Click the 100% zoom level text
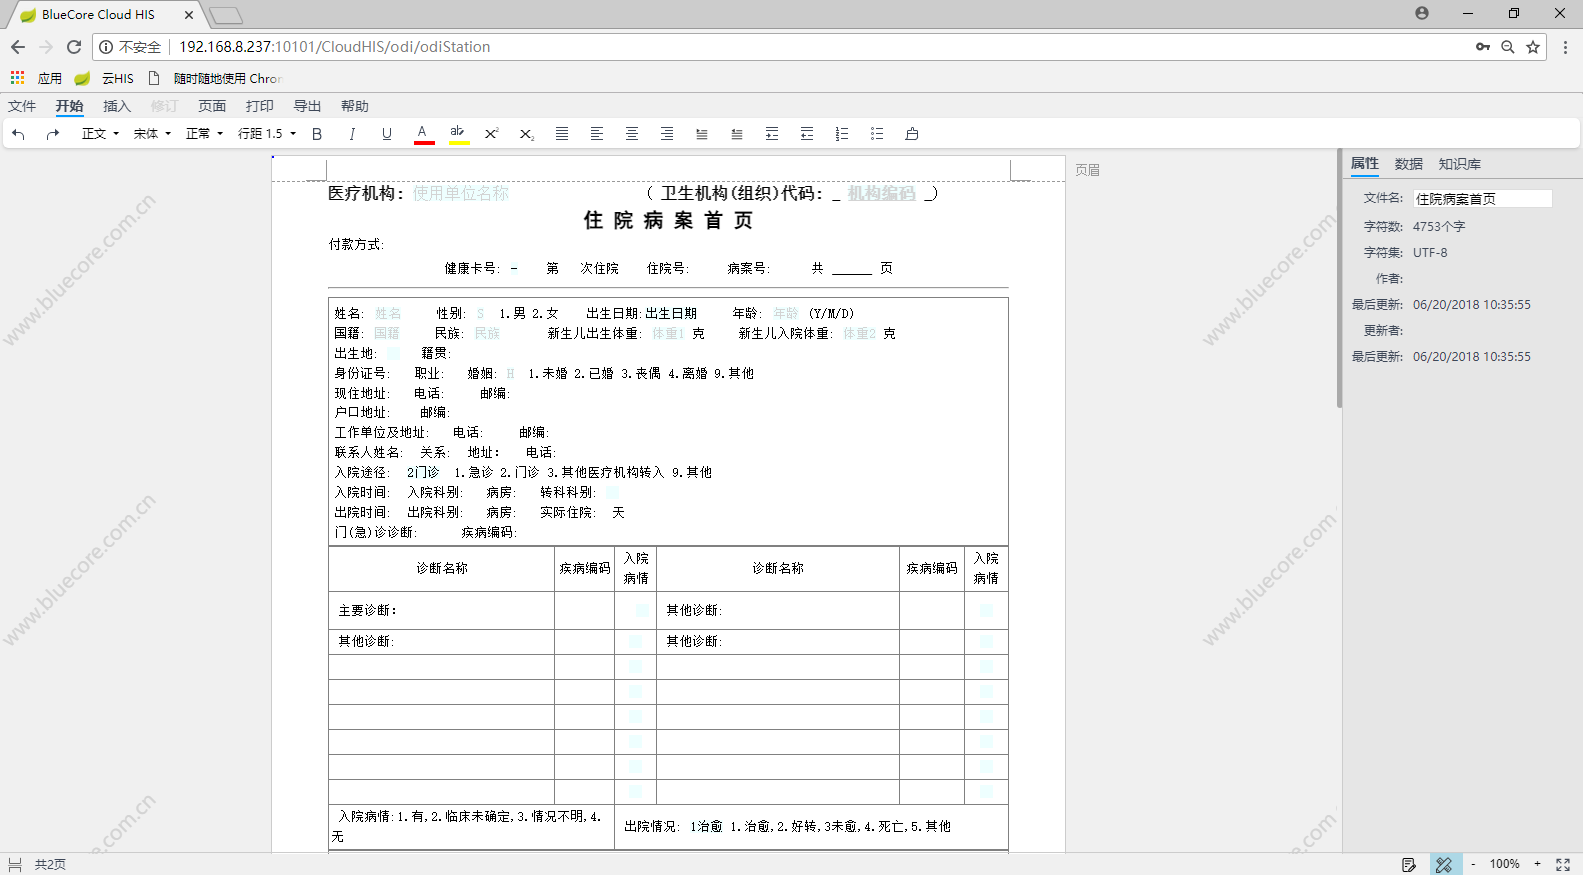The width and height of the screenshot is (1583, 875). point(1505,864)
